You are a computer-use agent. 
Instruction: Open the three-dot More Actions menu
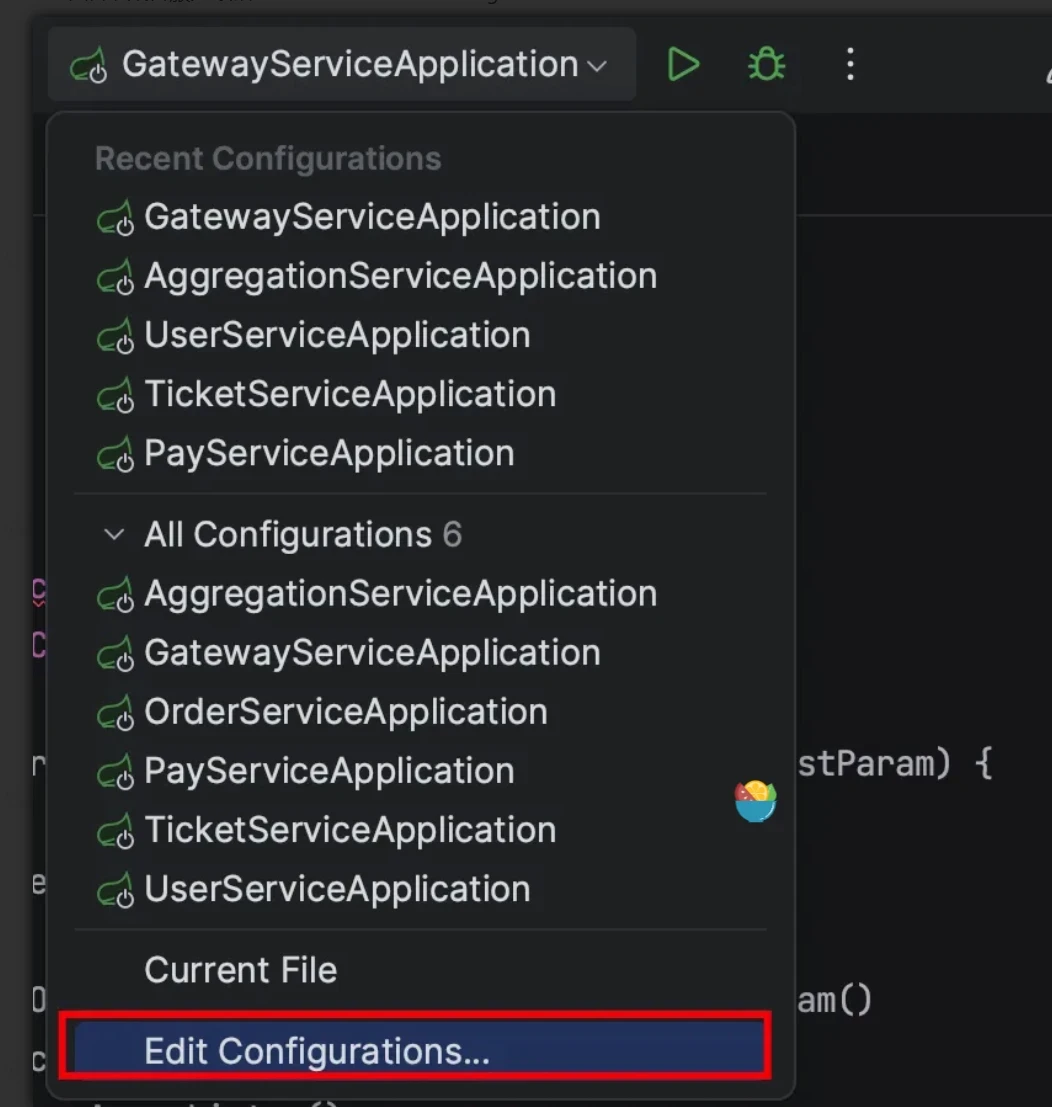click(850, 65)
